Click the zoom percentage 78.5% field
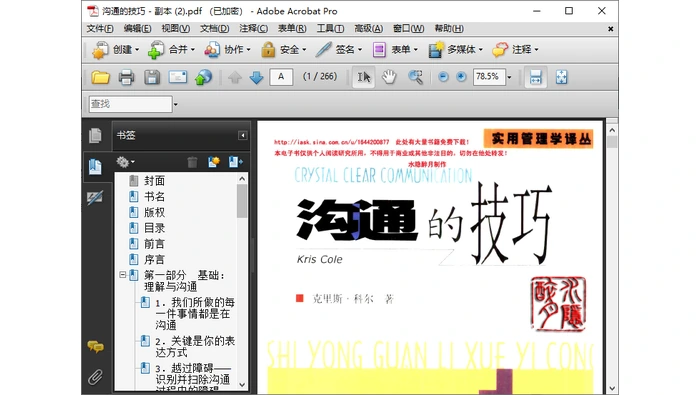The height and width of the screenshot is (395, 700). point(489,77)
